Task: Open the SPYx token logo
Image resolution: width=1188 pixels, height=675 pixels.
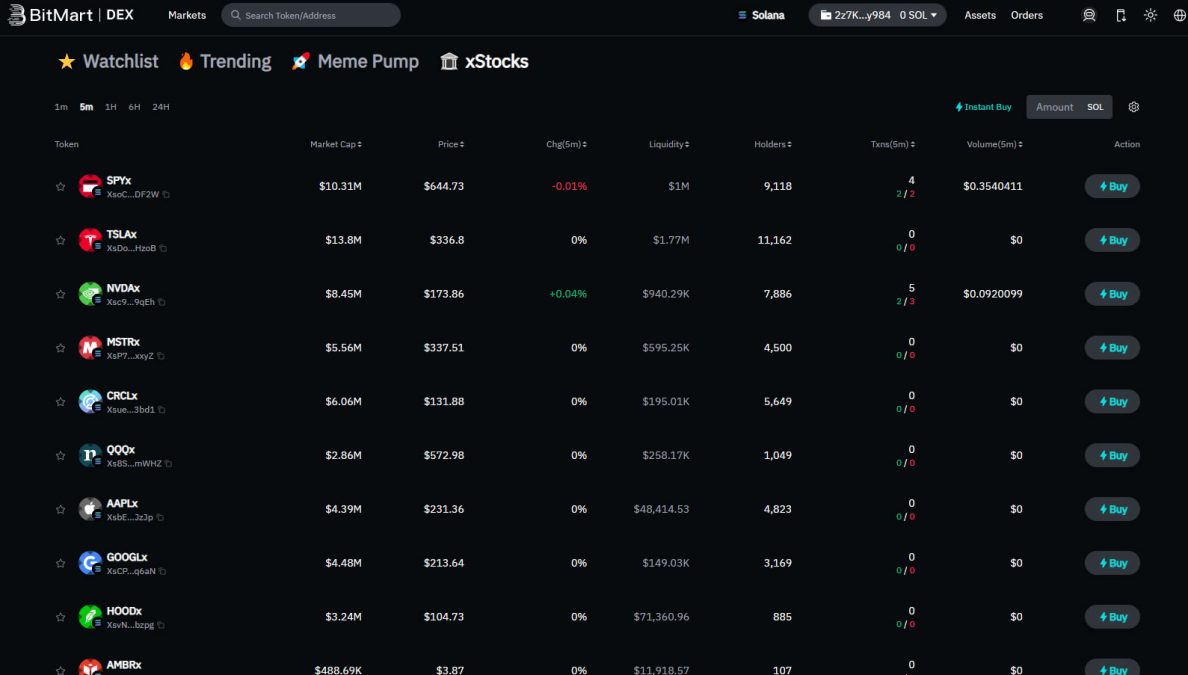Action: click(x=90, y=186)
